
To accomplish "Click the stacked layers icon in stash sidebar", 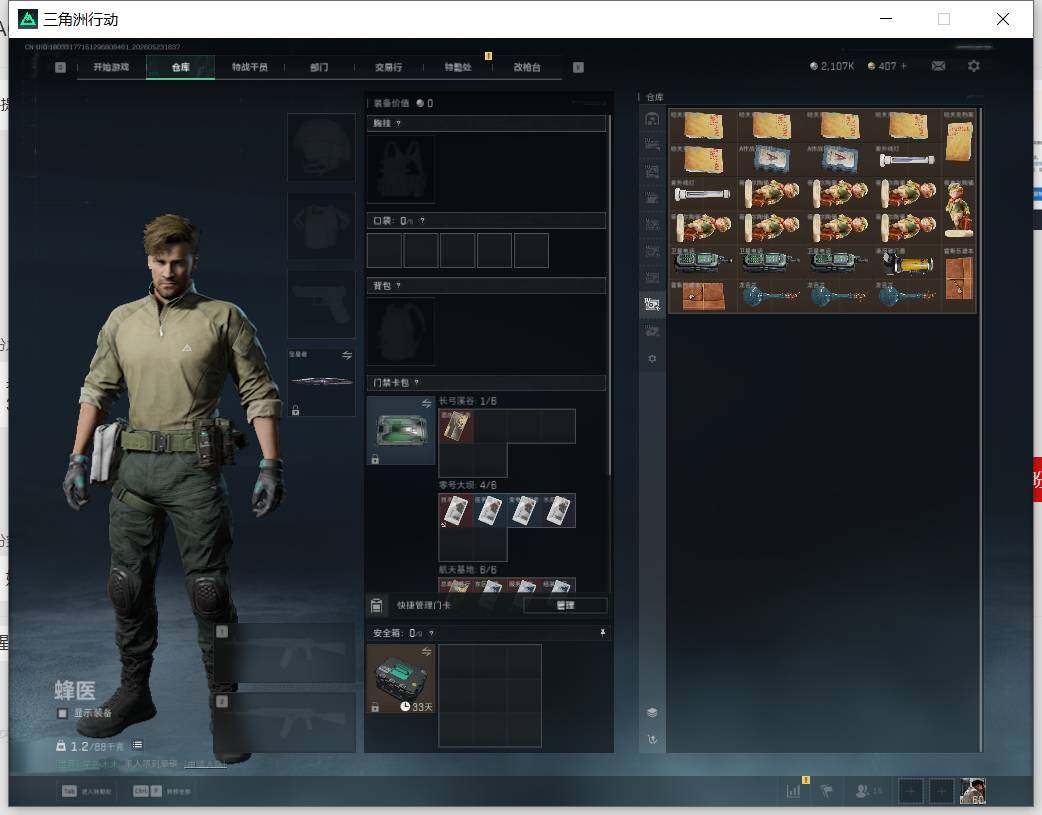I will coord(652,713).
